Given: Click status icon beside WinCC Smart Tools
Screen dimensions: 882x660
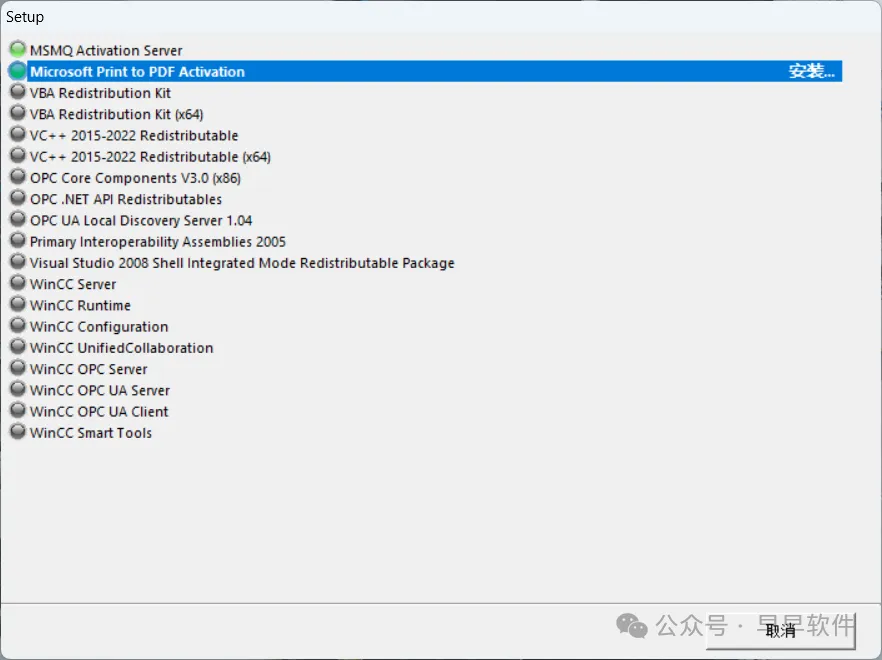Looking at the screenshot, I should coord(18,432).
